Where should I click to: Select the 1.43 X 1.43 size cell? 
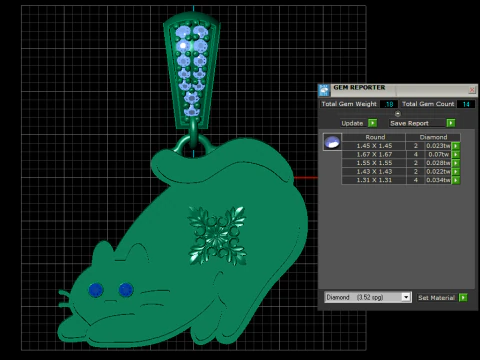[x=374, y=172]
